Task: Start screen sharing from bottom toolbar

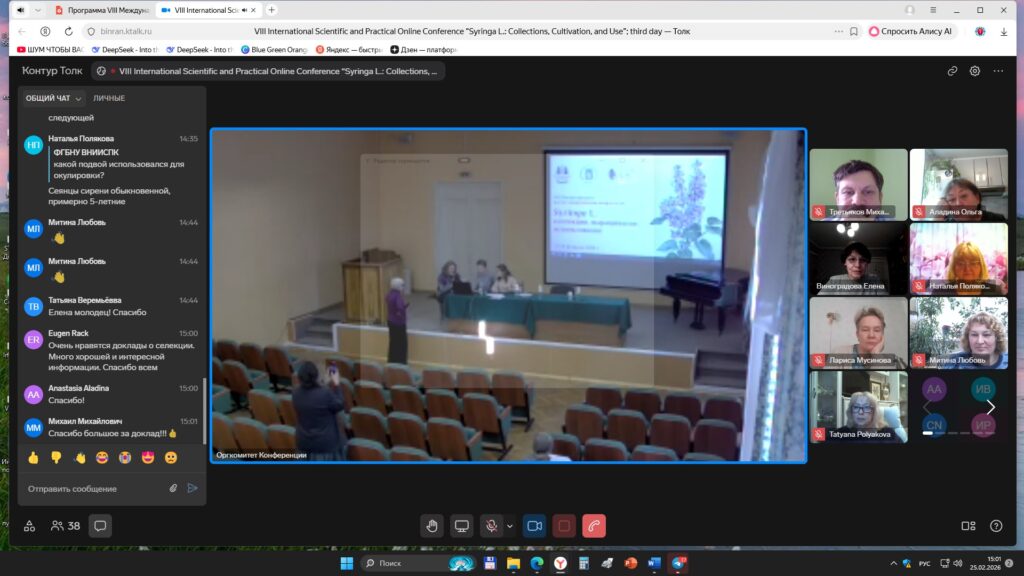Action: pyautogui.click(x=461, y=526)
